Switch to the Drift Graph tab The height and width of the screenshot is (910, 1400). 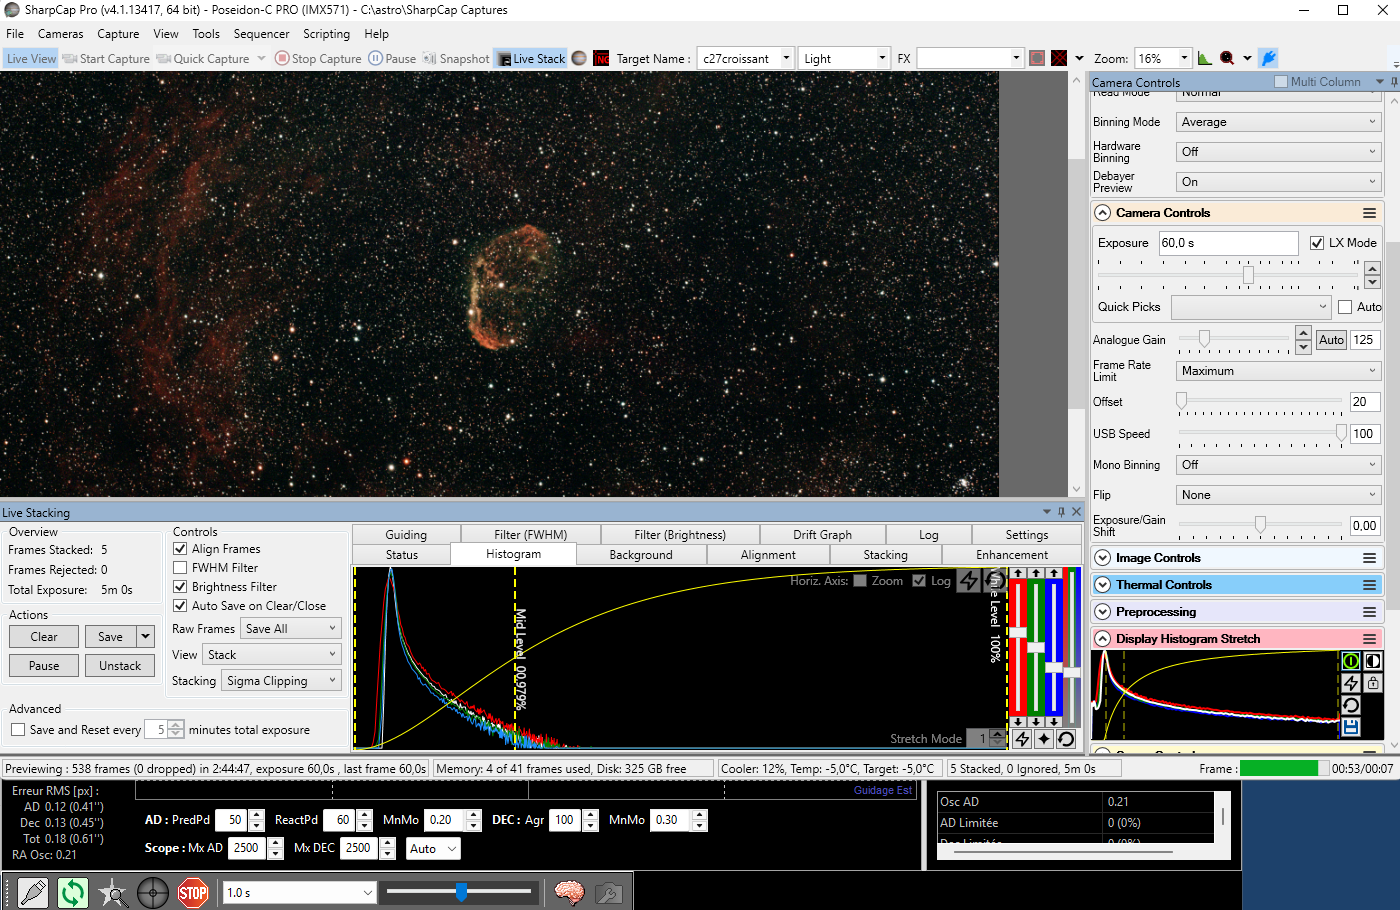[x=822, y=535]
